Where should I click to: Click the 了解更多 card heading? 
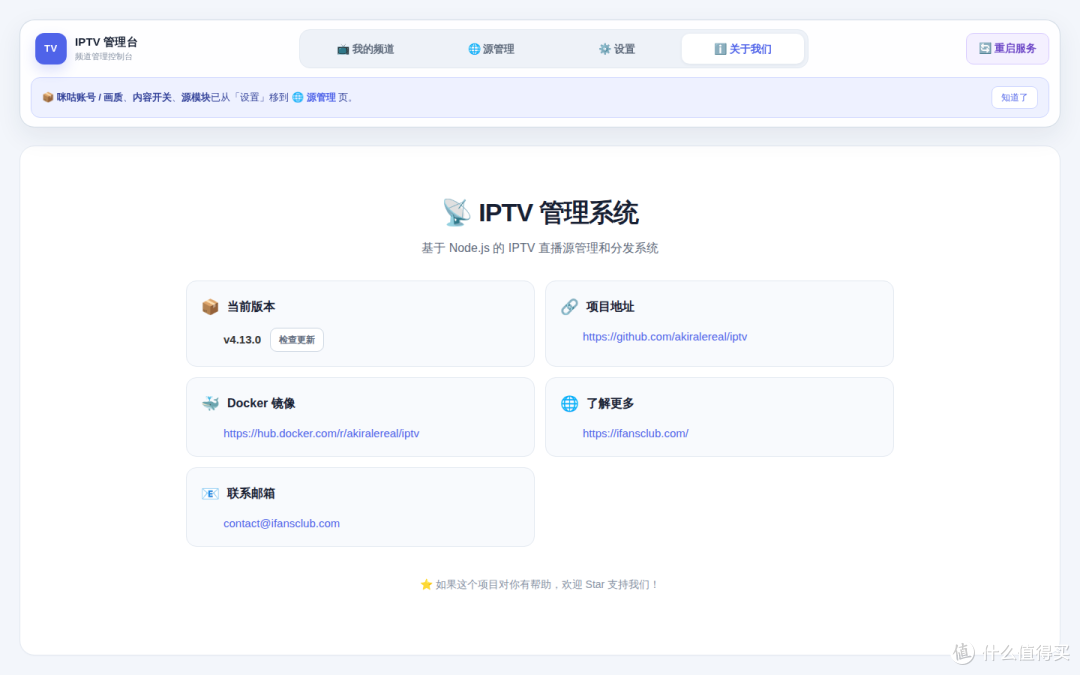point(610,403)
